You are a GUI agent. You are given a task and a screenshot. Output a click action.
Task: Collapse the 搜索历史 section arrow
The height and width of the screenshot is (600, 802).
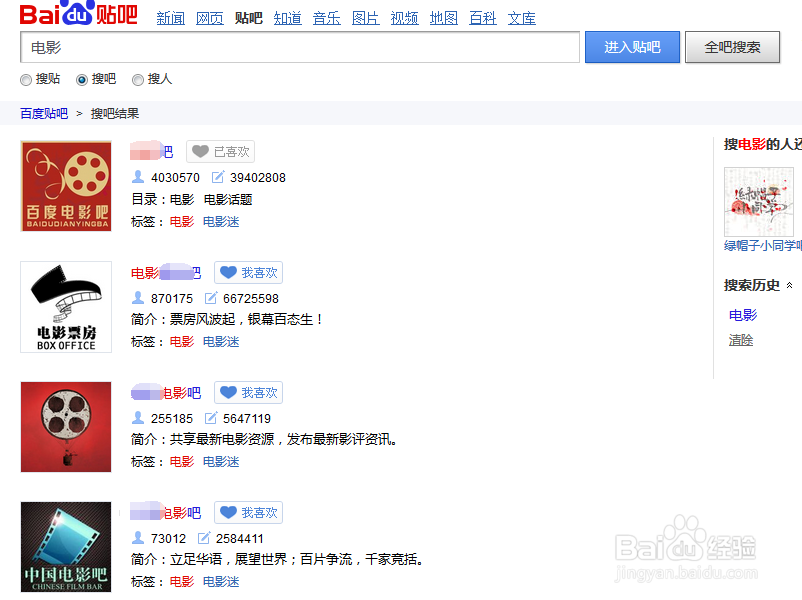pyautogui.click(x=789, y=285)
